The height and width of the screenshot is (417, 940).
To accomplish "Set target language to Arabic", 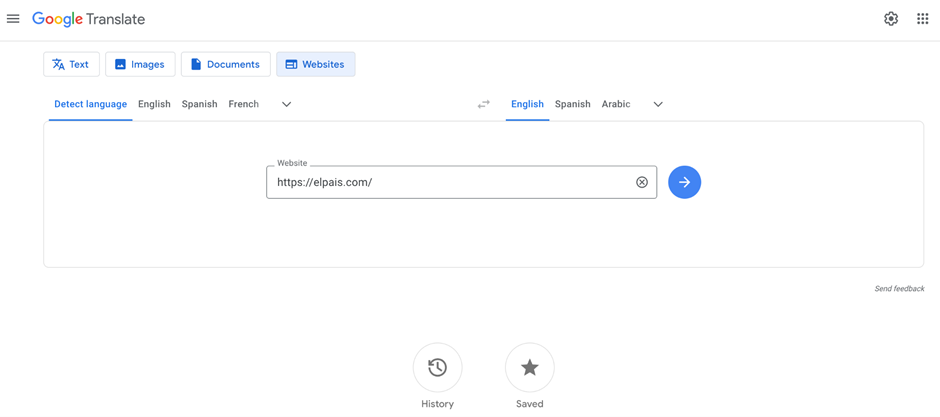I will coord(616,104).
